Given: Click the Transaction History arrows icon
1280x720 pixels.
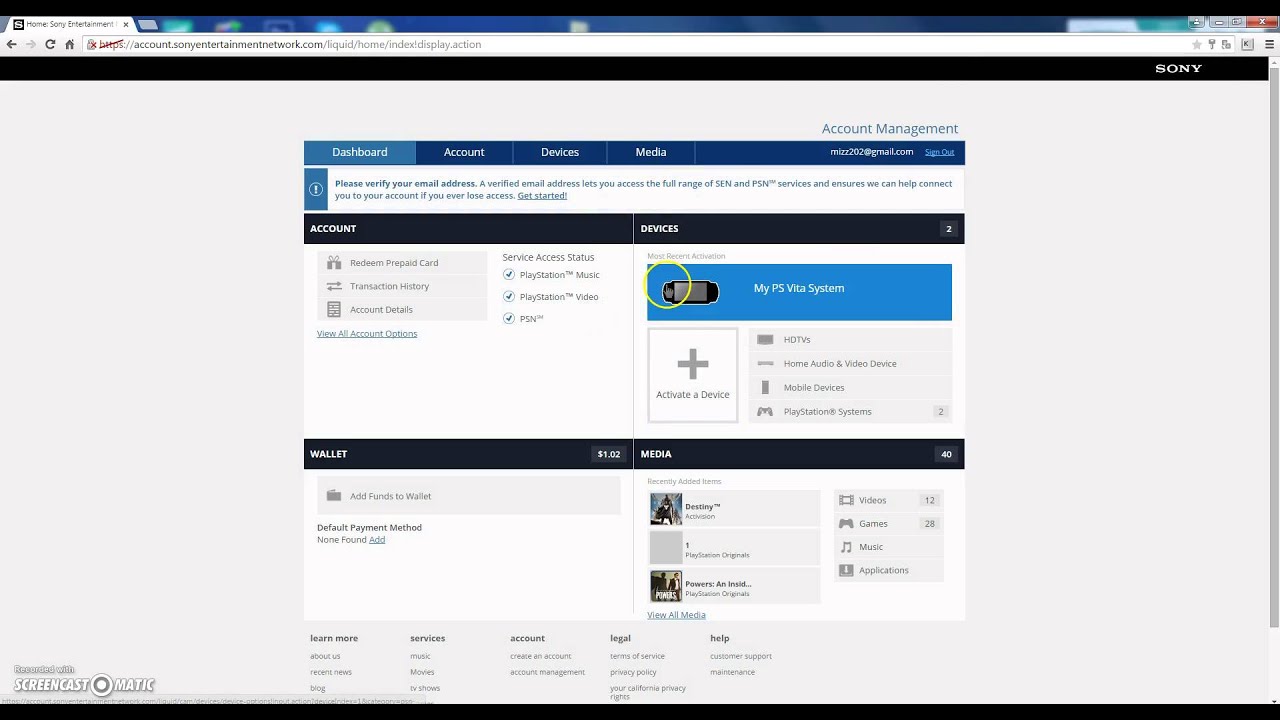Looking at the screenshot, I should click(334, 286).
